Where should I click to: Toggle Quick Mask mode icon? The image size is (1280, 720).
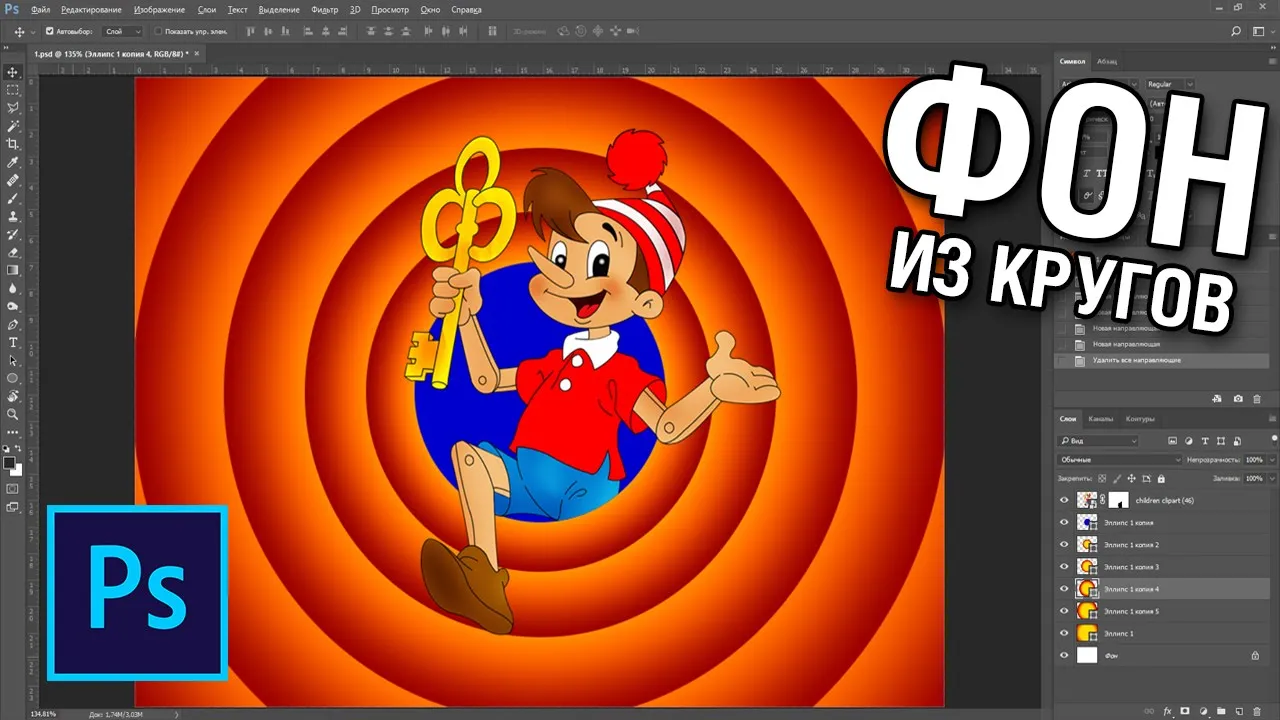(x=13, y=488)
